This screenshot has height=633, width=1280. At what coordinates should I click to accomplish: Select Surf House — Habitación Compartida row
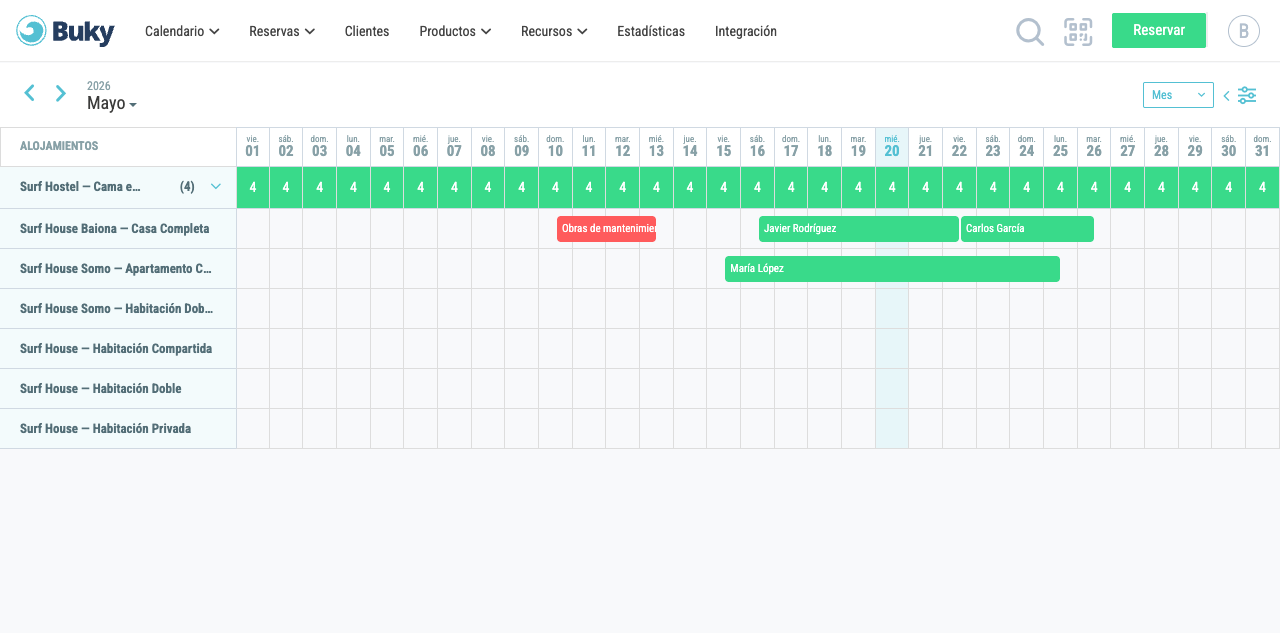click(118, 349)
